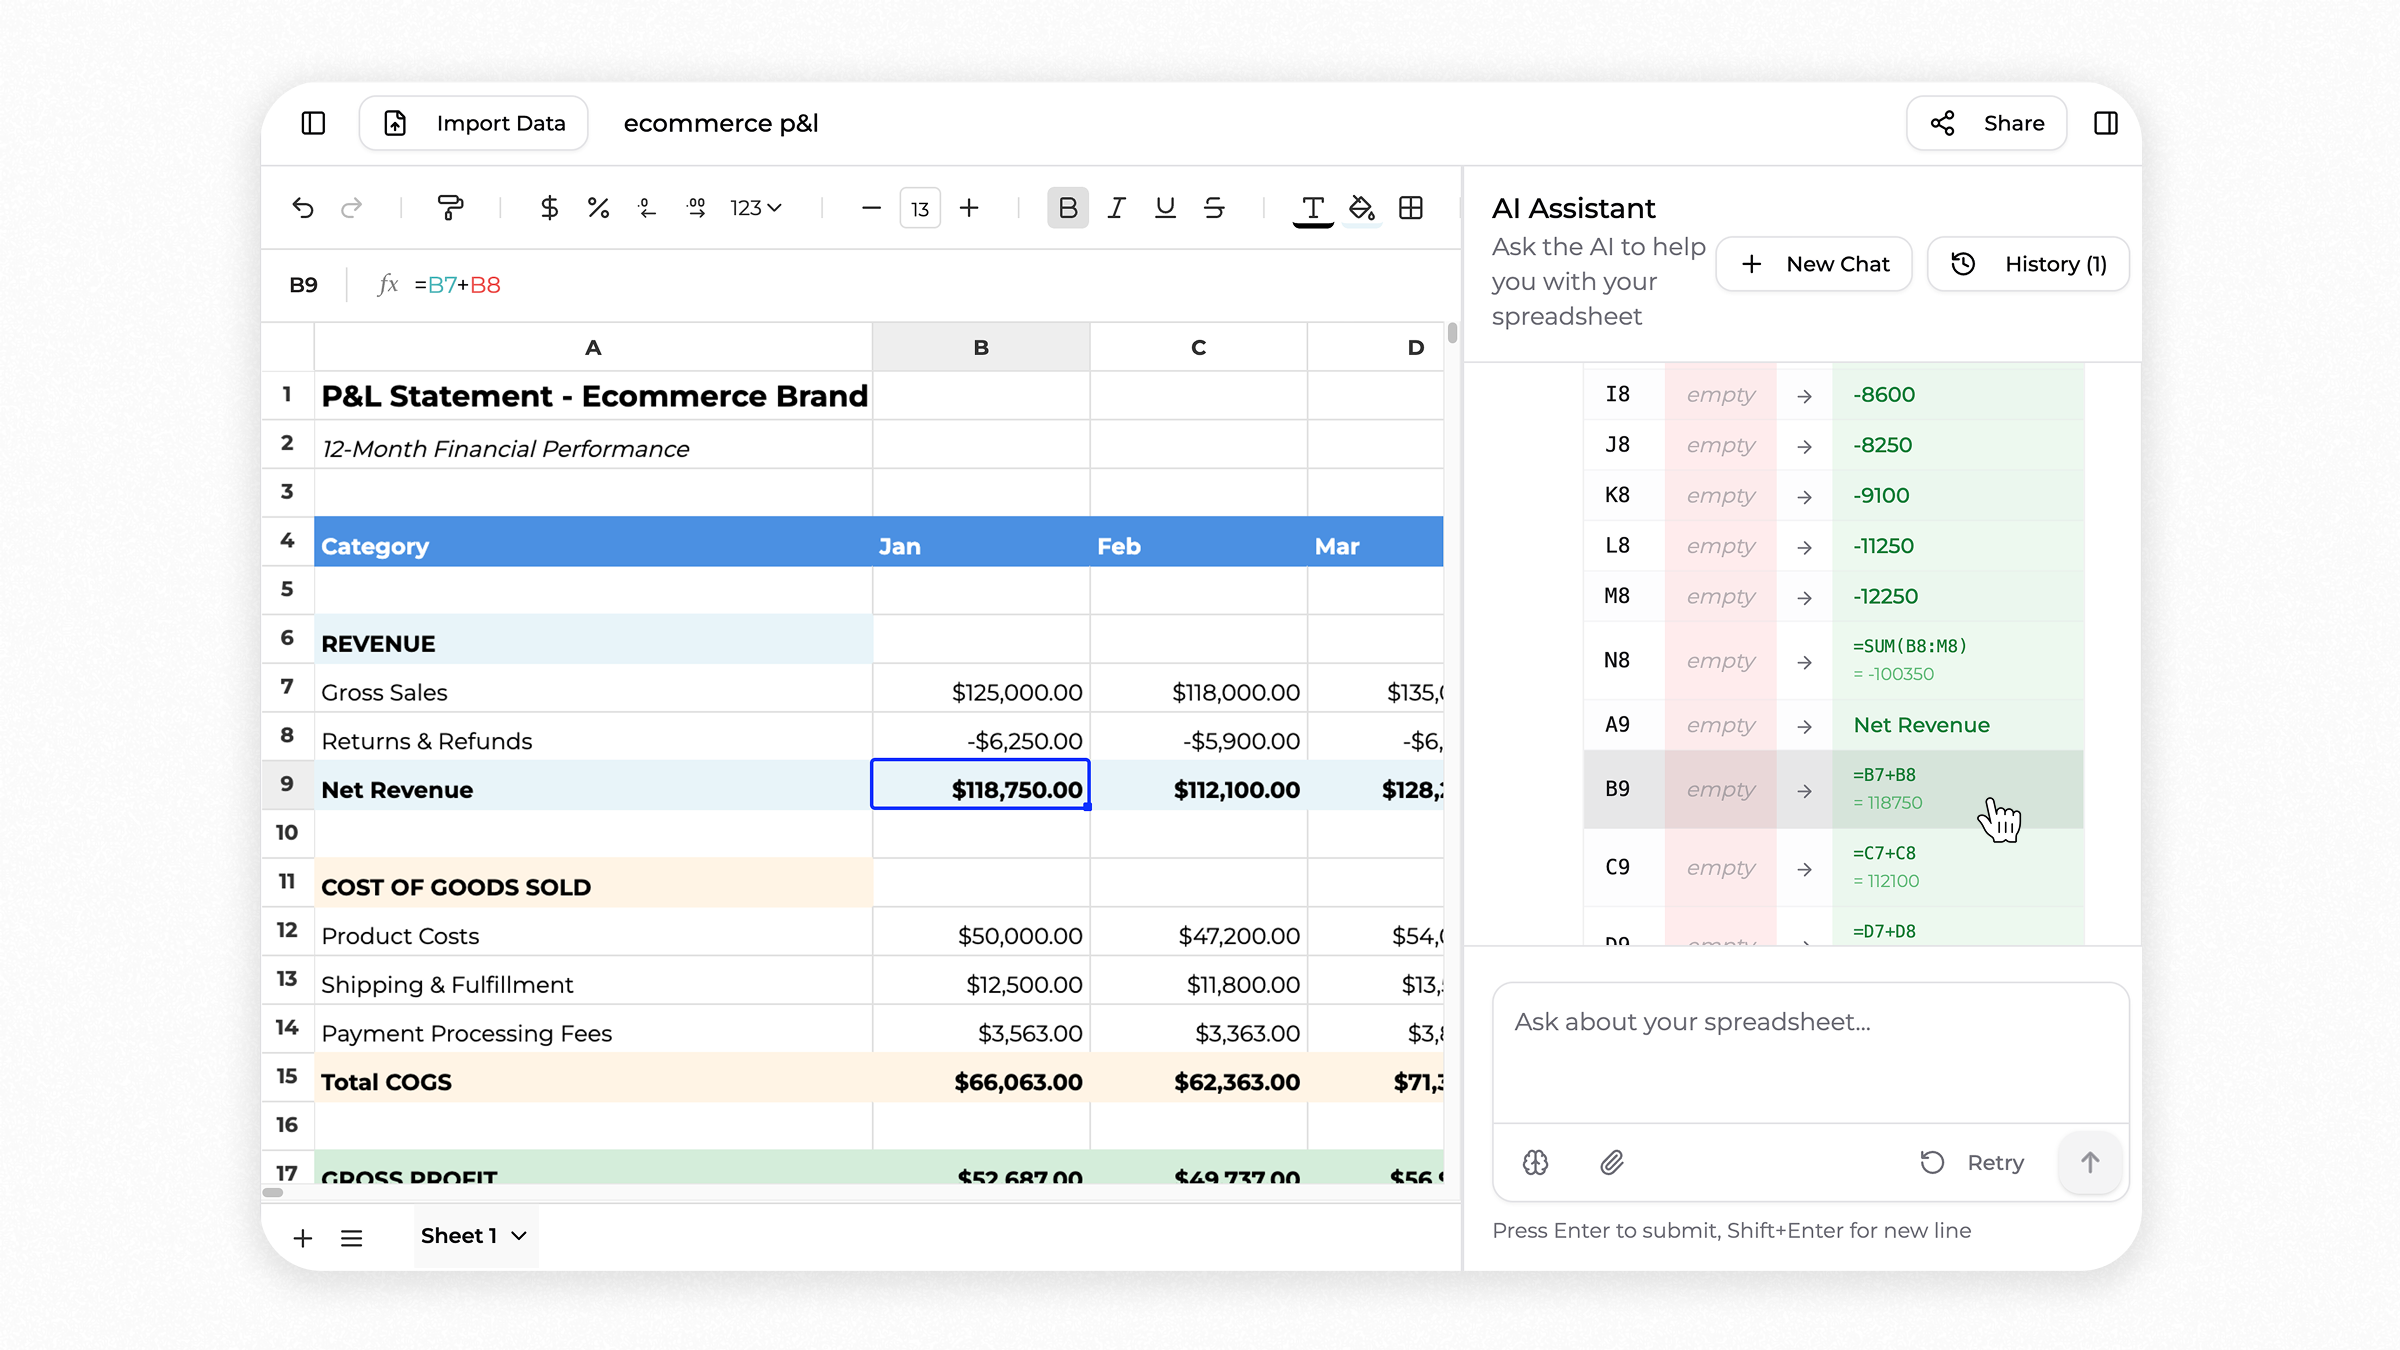Click the paint format roller icon
Screen dimensions: 2400x1350
pos(450,208)
